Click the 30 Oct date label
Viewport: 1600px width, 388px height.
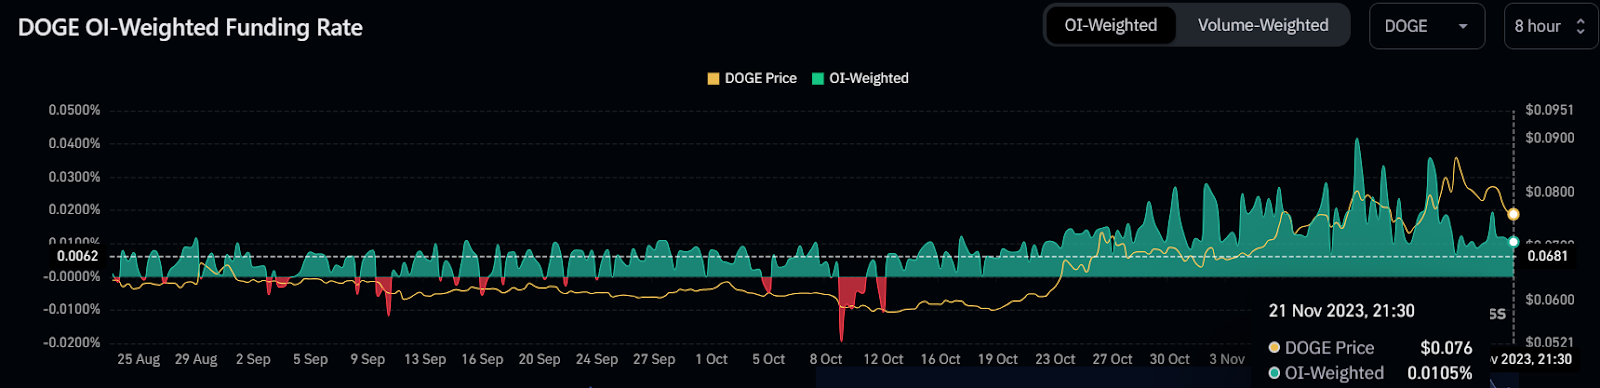(1169, 359)
